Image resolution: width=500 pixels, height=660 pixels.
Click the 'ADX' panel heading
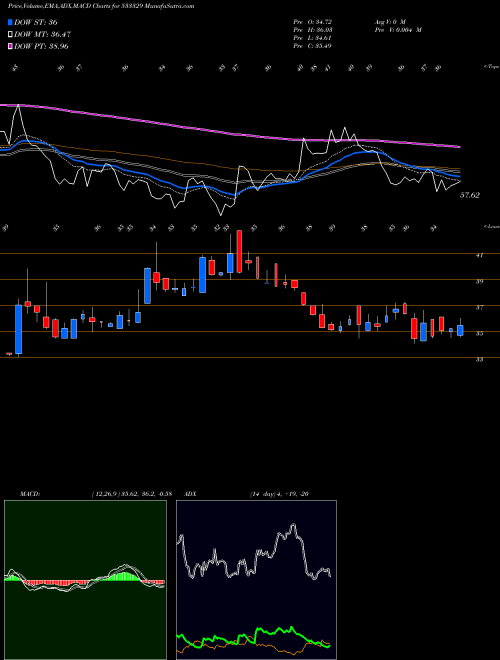[x=190, y=494]
